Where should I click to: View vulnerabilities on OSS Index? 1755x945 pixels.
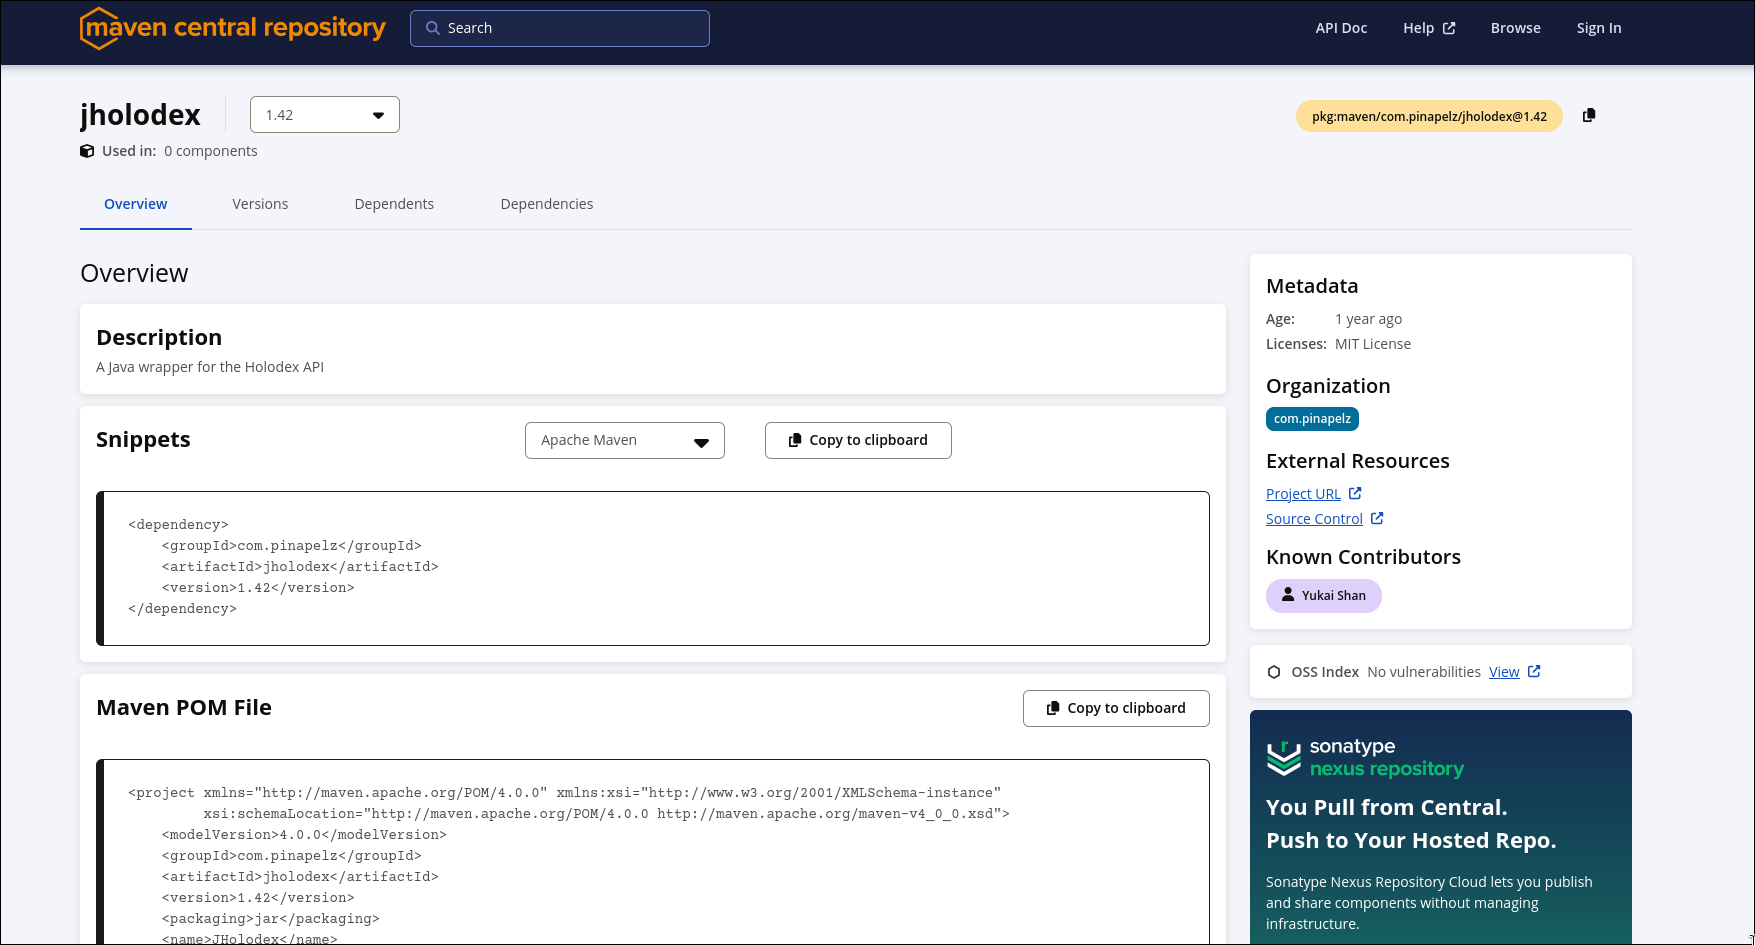tap(1503, 671)
